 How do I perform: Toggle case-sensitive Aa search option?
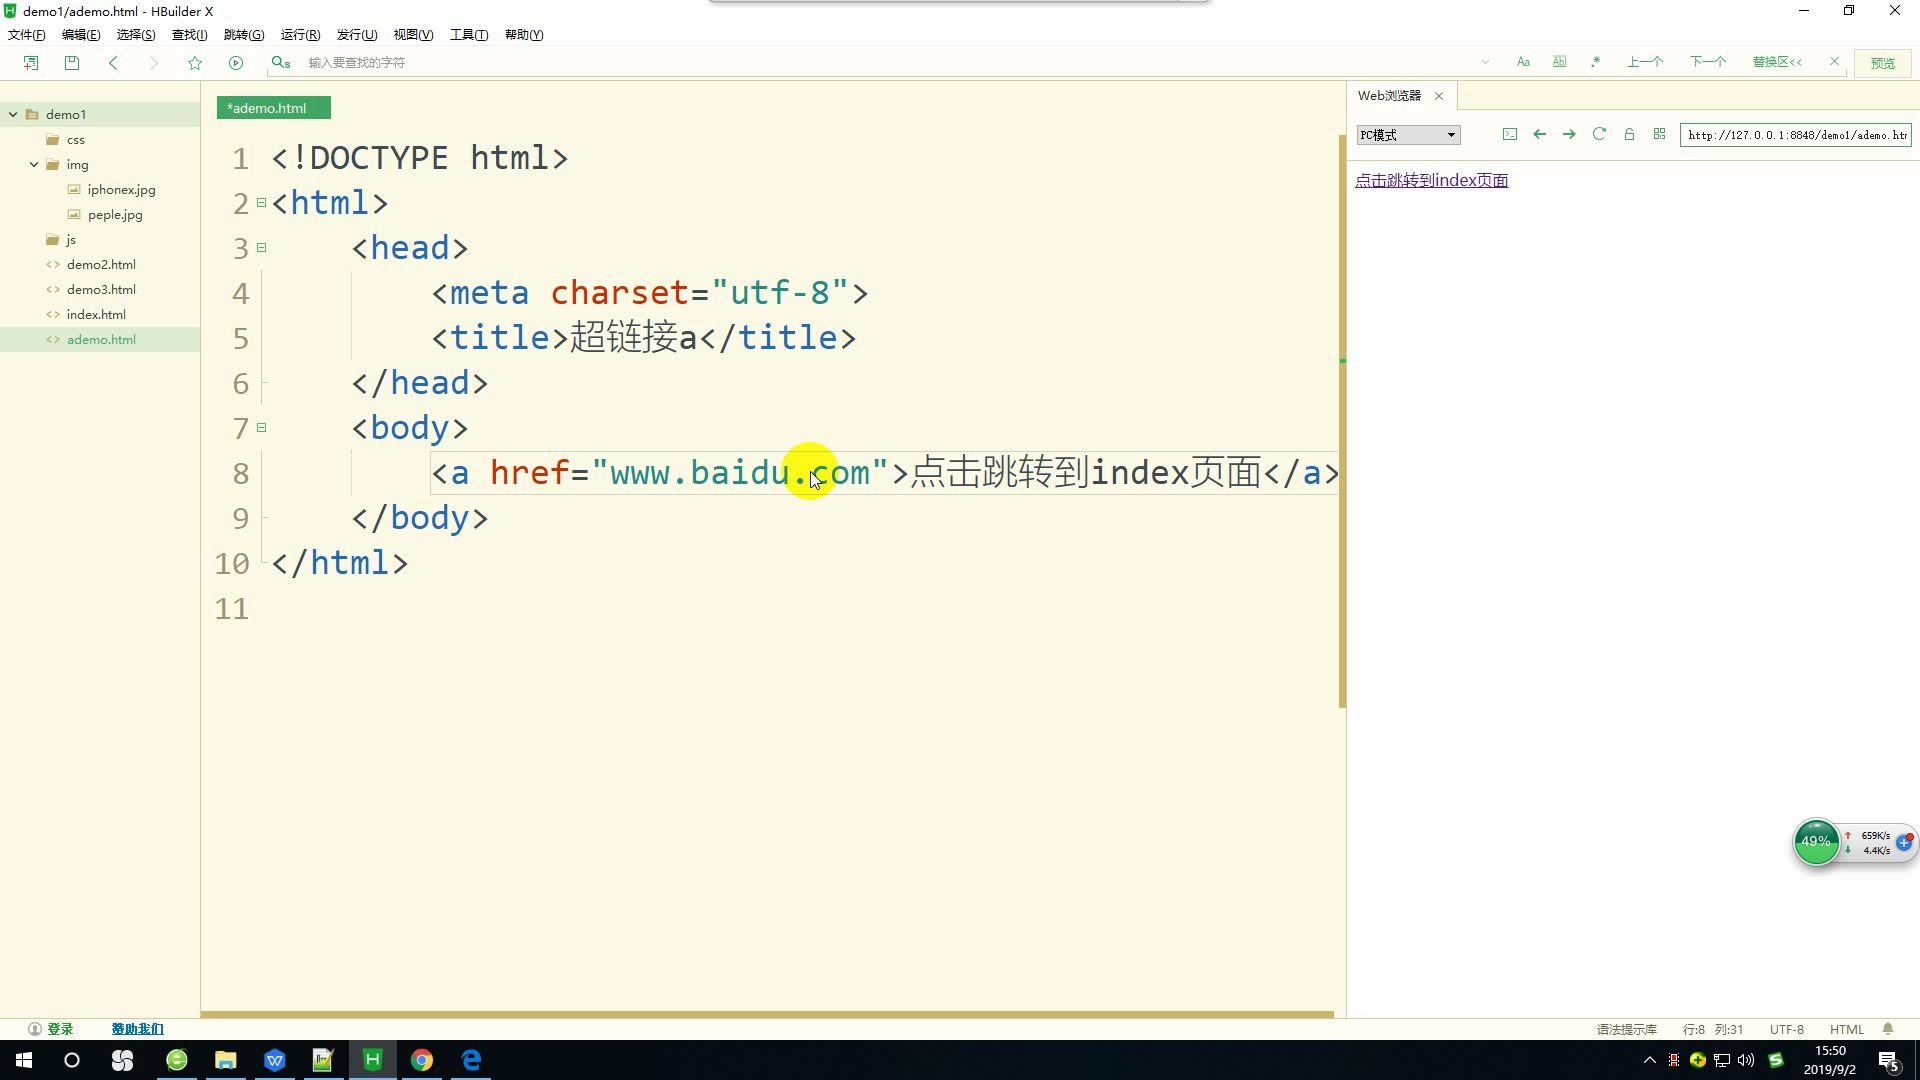[1523, 62]
